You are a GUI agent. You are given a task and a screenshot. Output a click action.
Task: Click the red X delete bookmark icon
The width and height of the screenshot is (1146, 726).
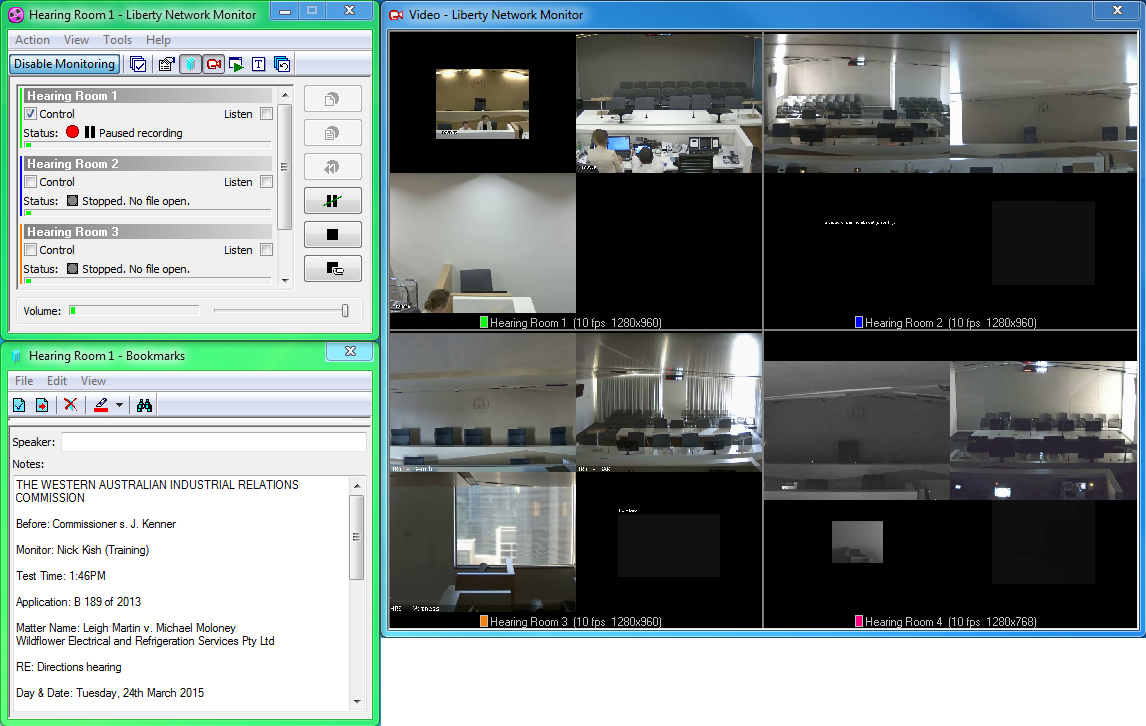70,405
